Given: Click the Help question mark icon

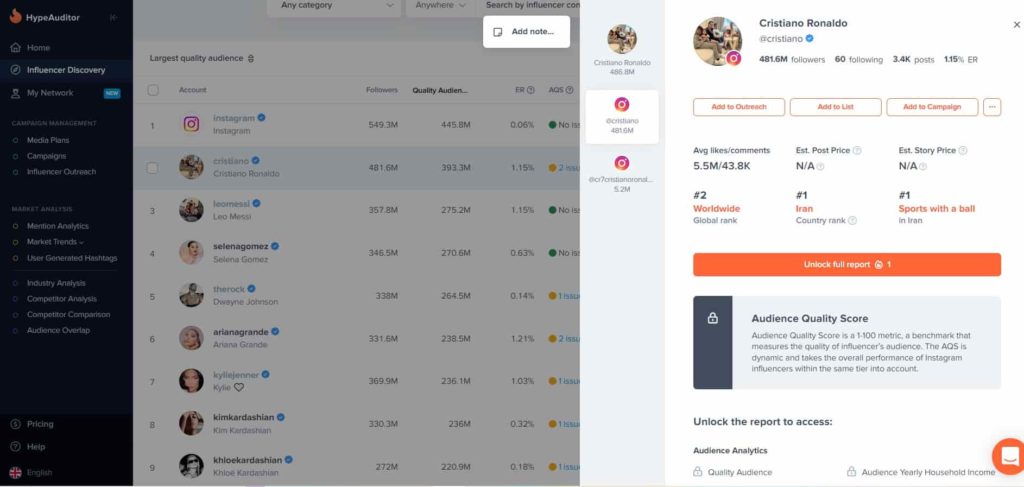Looking at the screenshot, I should point(16,447).
